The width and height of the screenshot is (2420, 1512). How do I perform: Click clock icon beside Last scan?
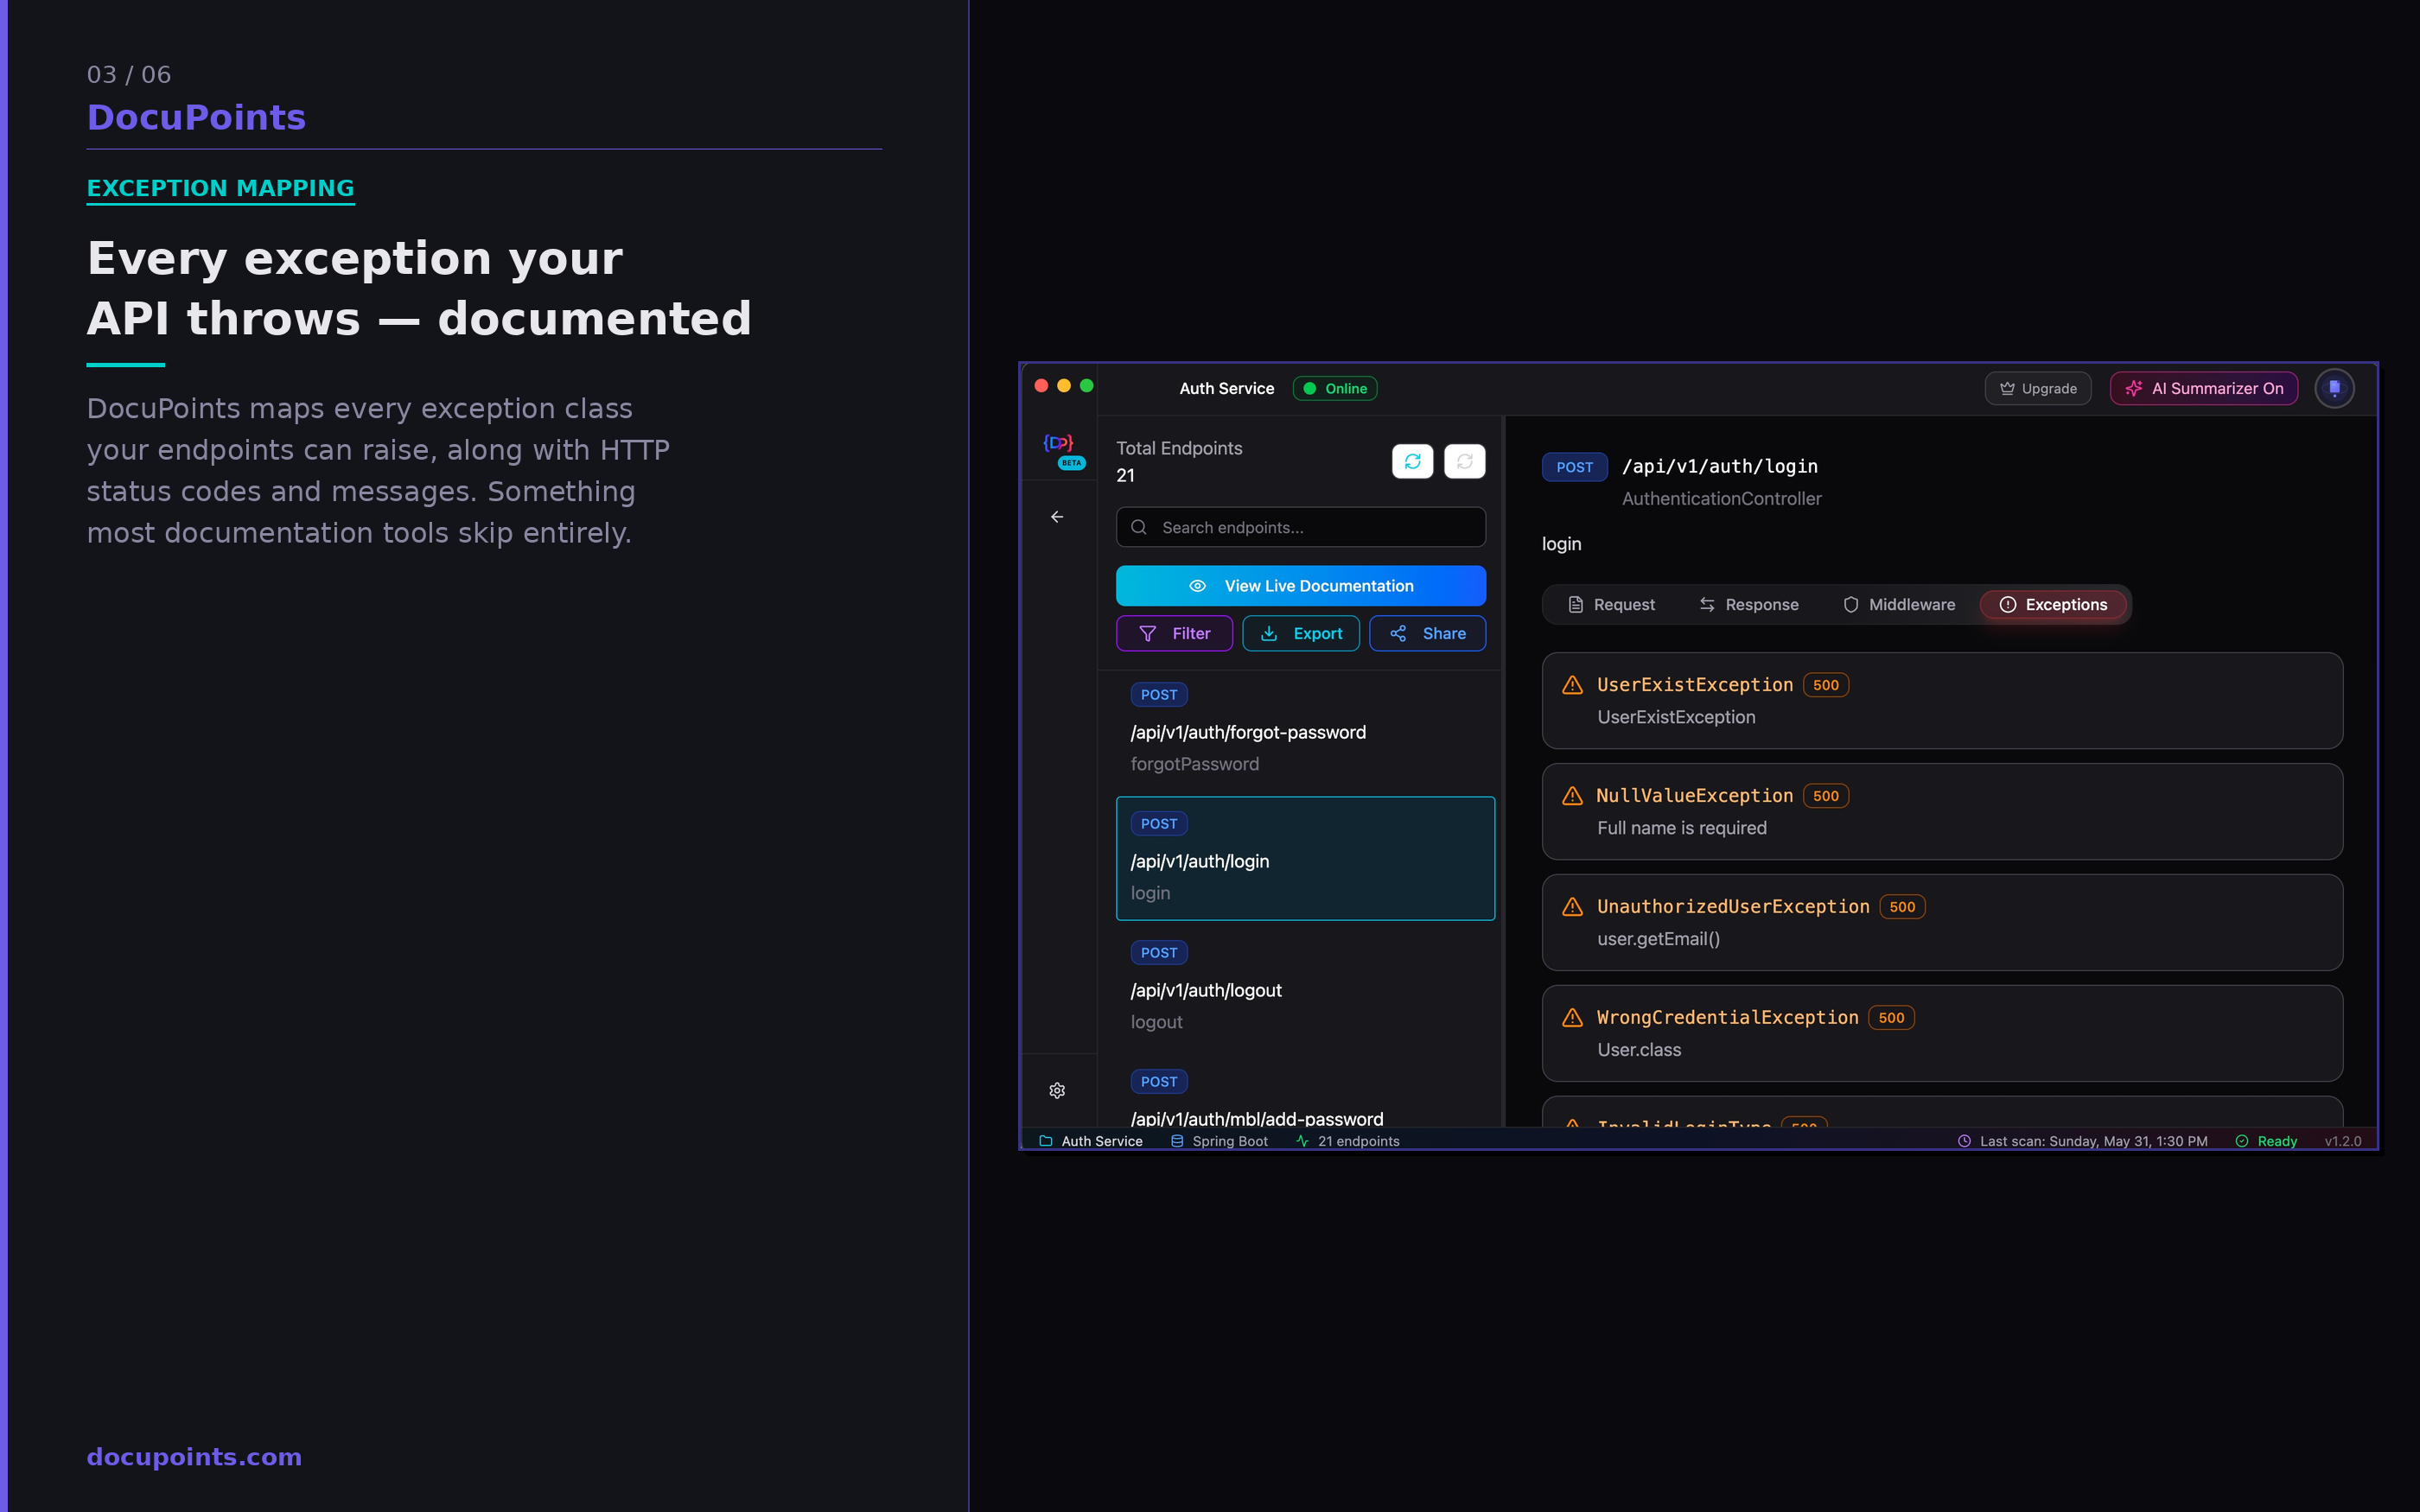point(1964,1141)
